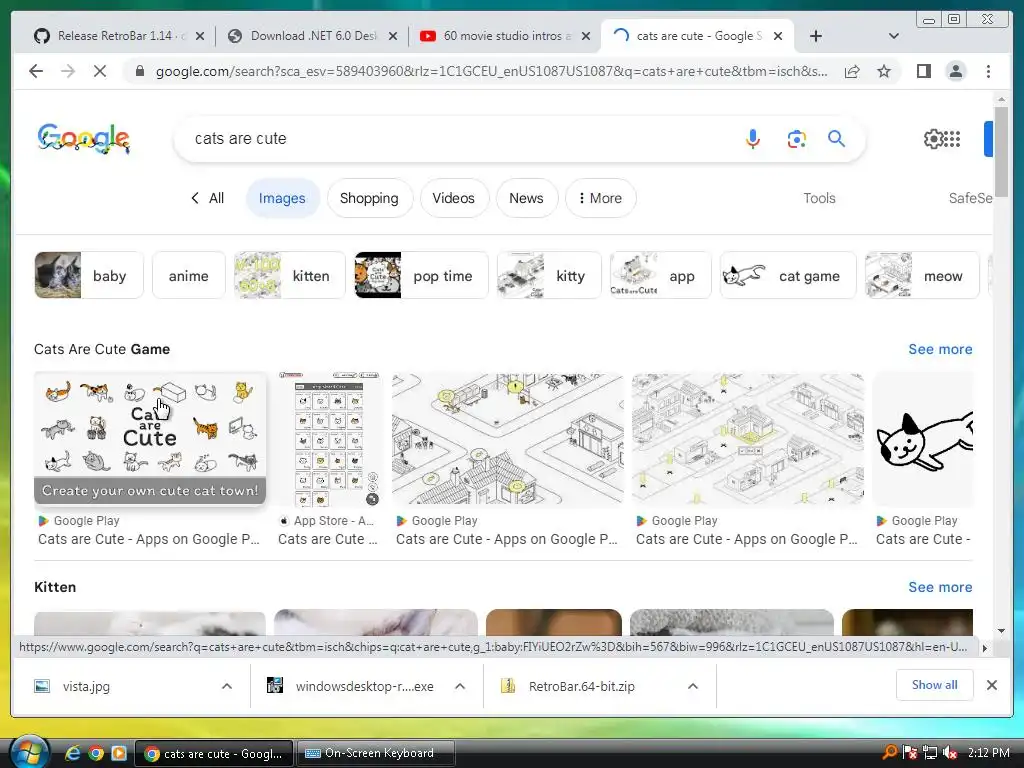Click in the cats are cute search box

pyautogui.click(x=457, y=138)
